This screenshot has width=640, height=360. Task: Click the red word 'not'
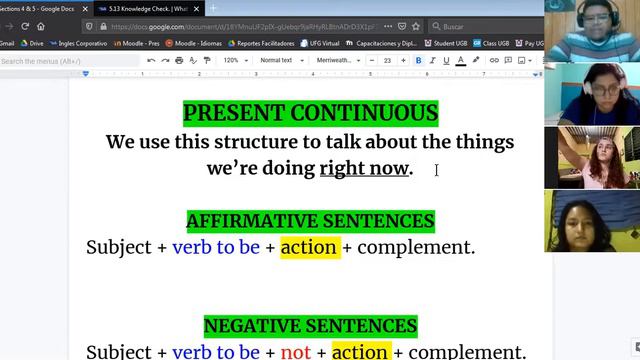[x=296, y=352]
